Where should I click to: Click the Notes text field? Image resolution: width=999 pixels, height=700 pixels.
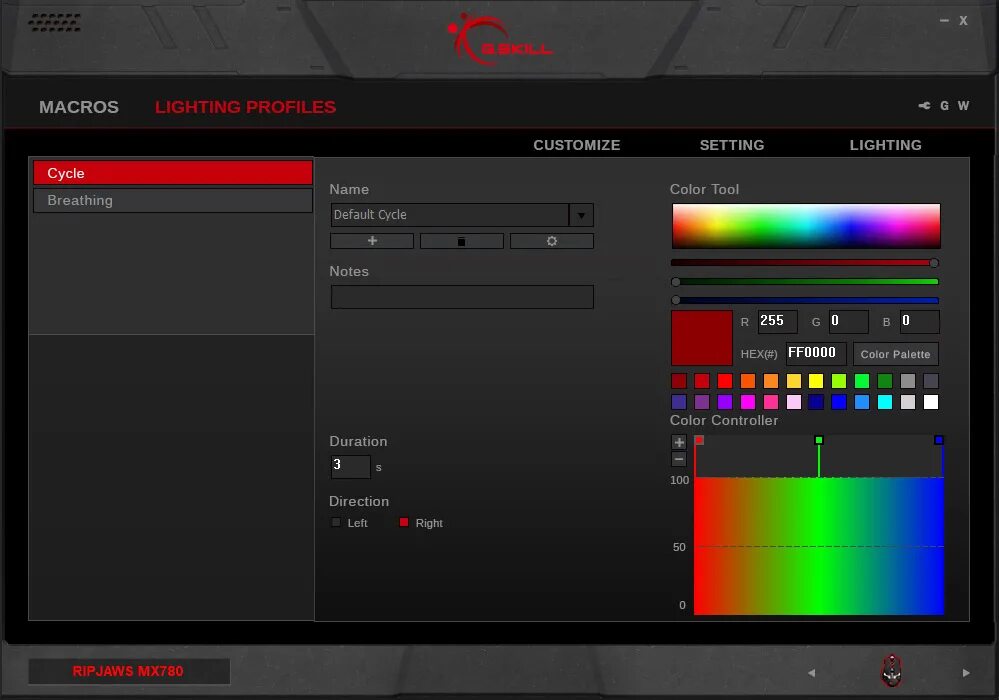point(462,297)
